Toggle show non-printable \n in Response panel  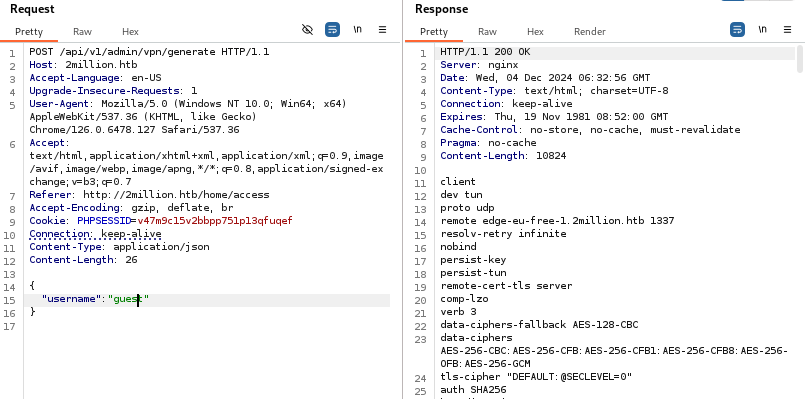762,30
